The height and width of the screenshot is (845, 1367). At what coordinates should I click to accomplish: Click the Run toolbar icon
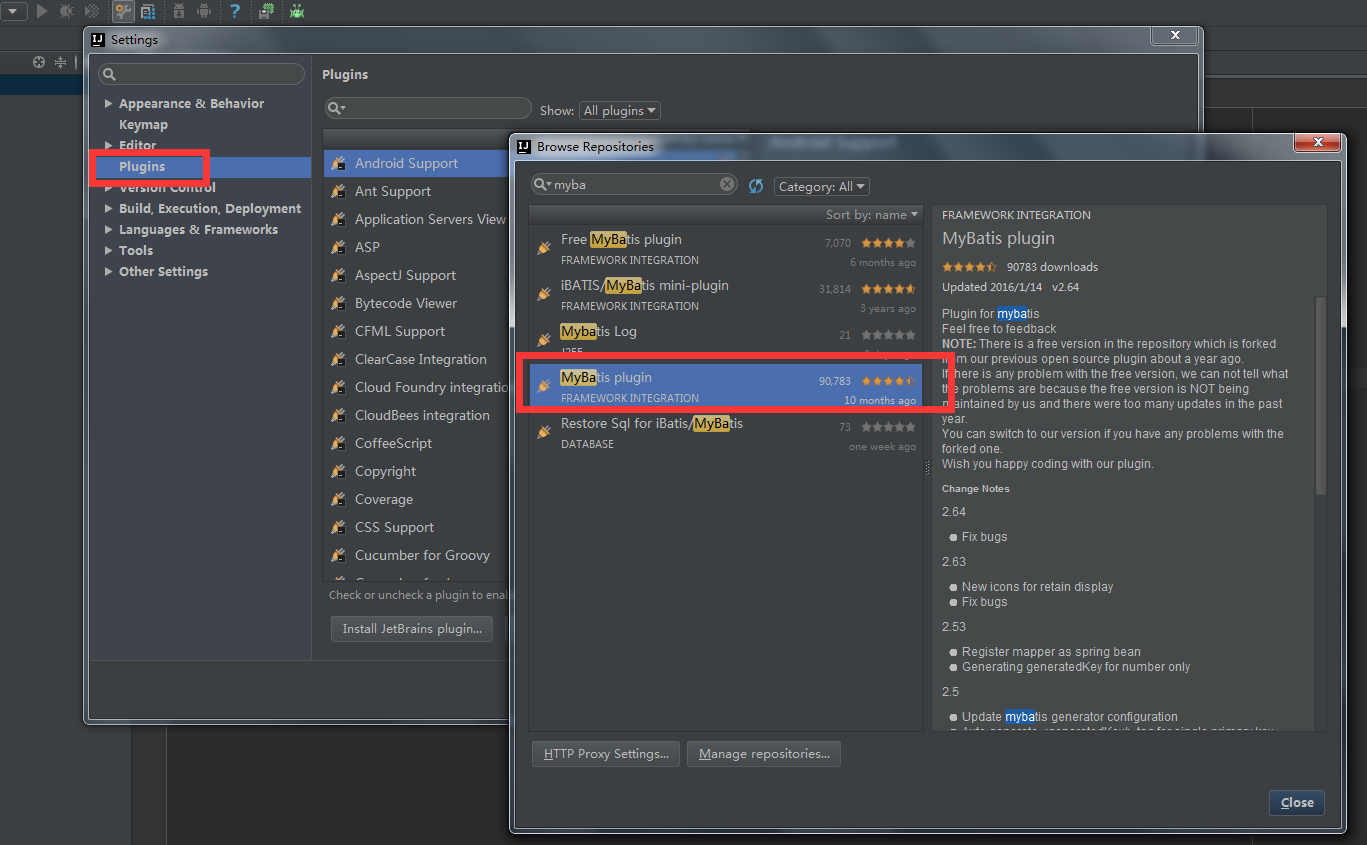[x=41, y=11]
